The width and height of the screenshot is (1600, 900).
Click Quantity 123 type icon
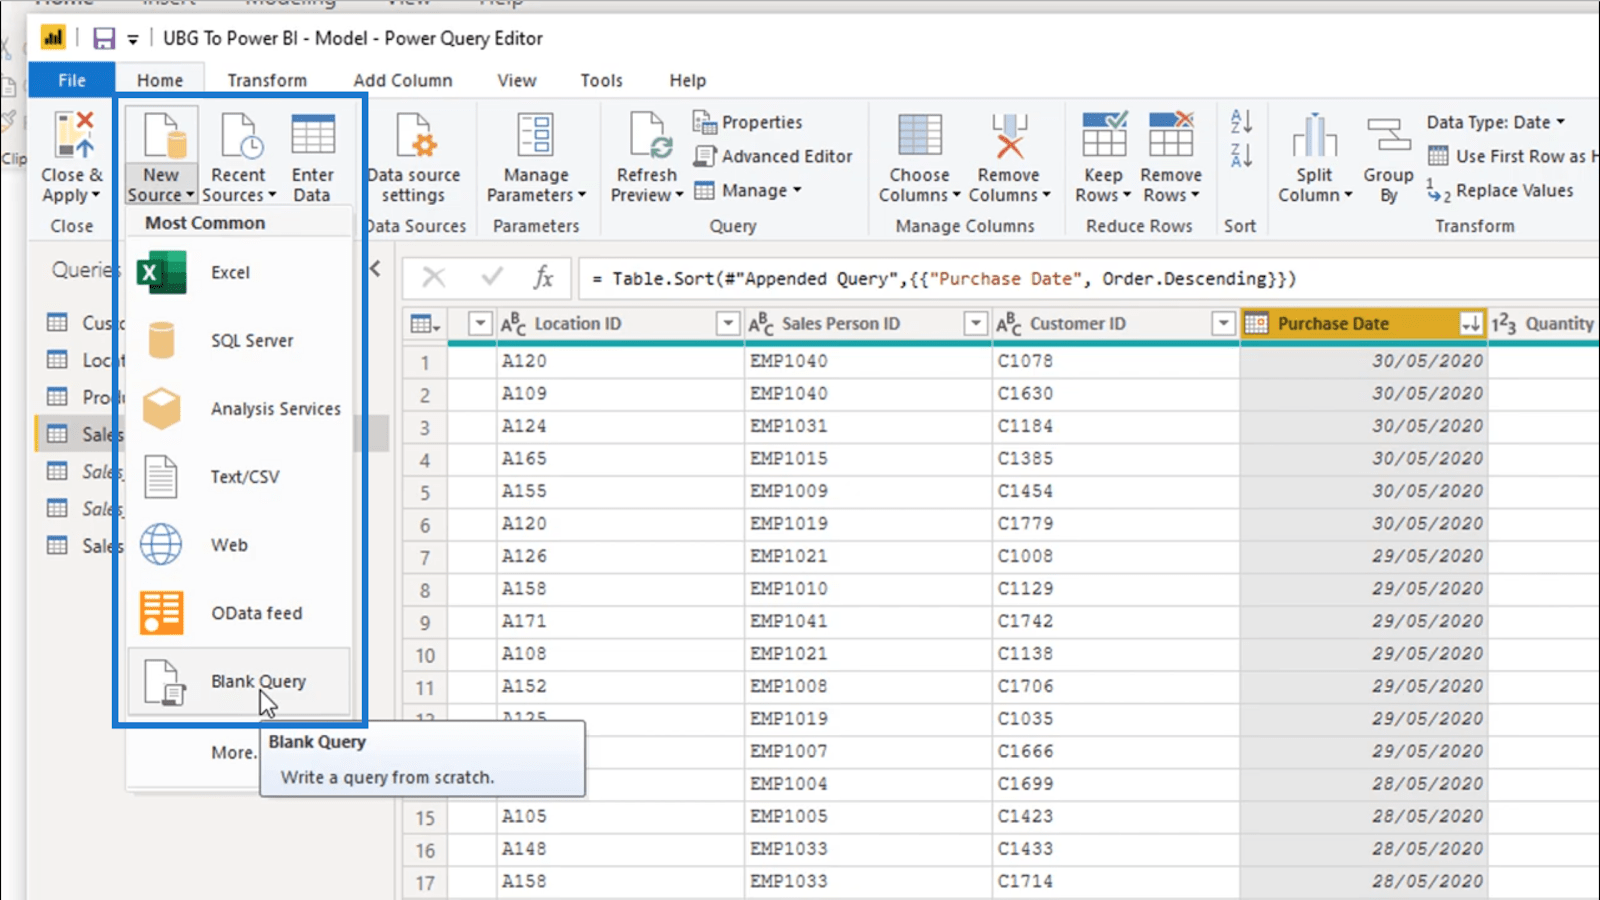click(x=1504, y=323)
